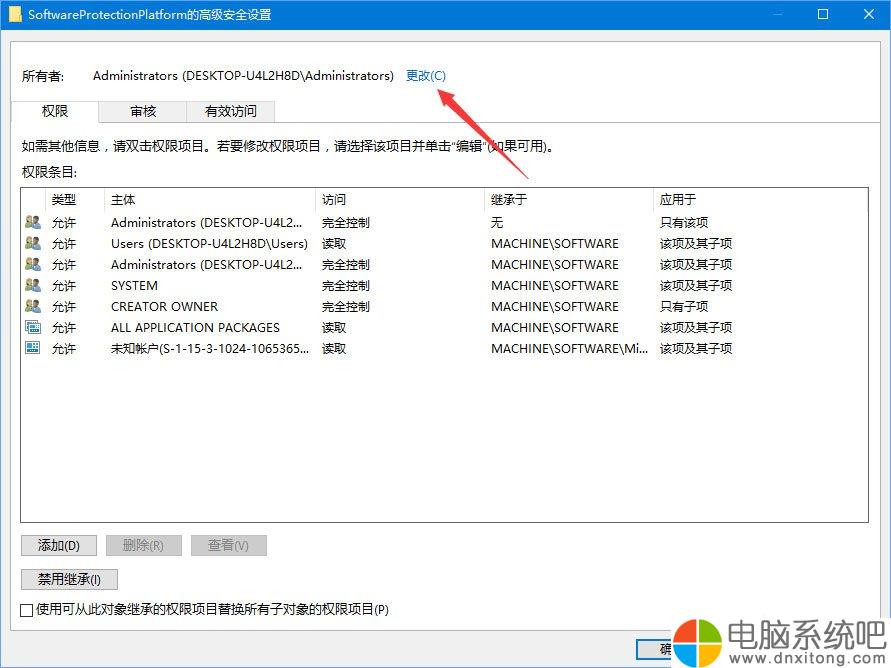Select the CREATOR OWNER principal entry

click(164, 307)
